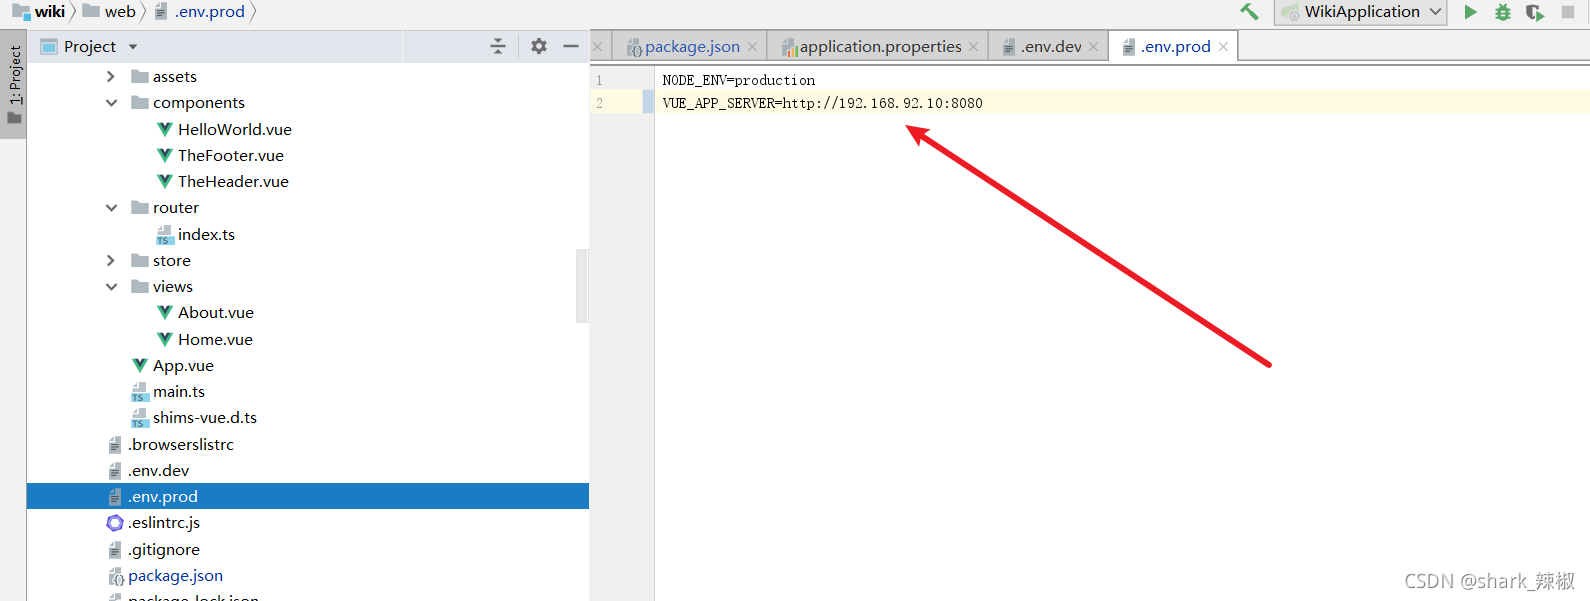Close the package.json tab
The width and height of the screenshot is (1590, 601).
752,47
